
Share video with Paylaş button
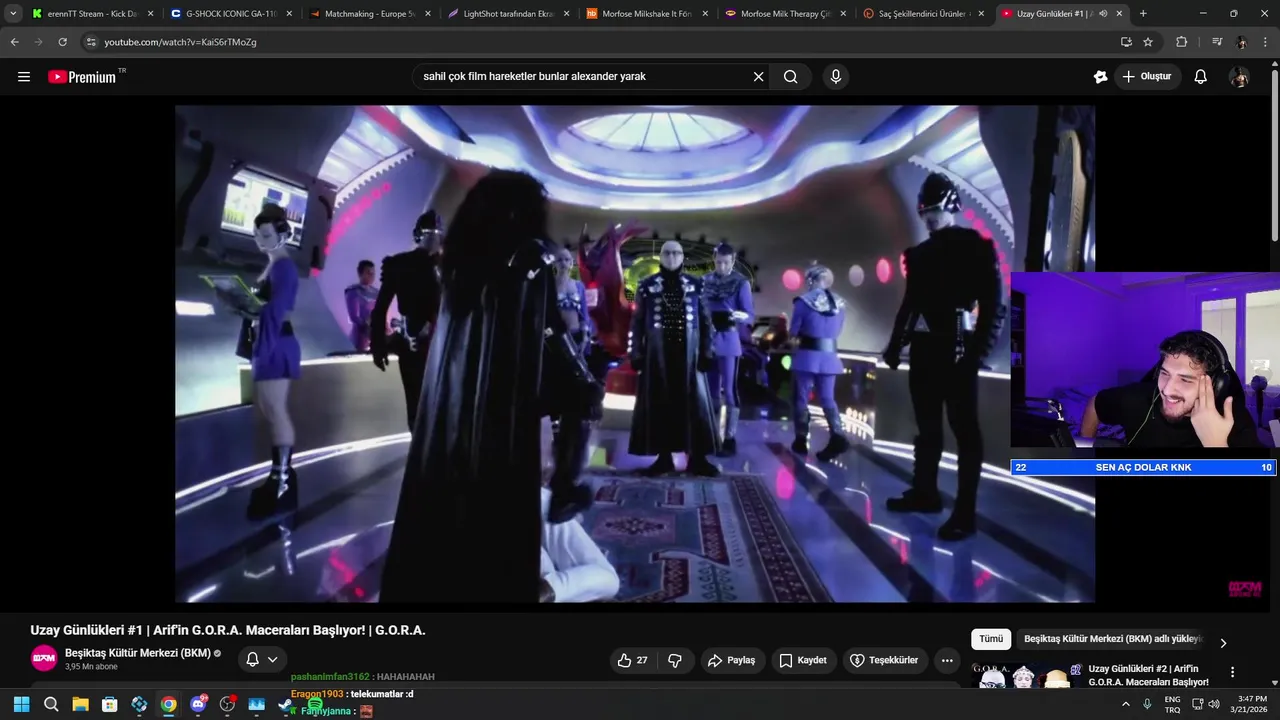point(731,660)
